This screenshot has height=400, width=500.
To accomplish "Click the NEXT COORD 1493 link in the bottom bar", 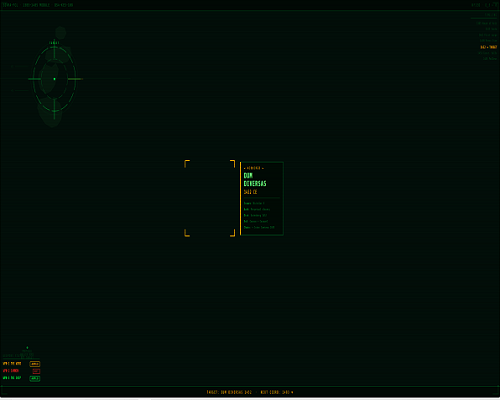I will click(x=277, y=392).
